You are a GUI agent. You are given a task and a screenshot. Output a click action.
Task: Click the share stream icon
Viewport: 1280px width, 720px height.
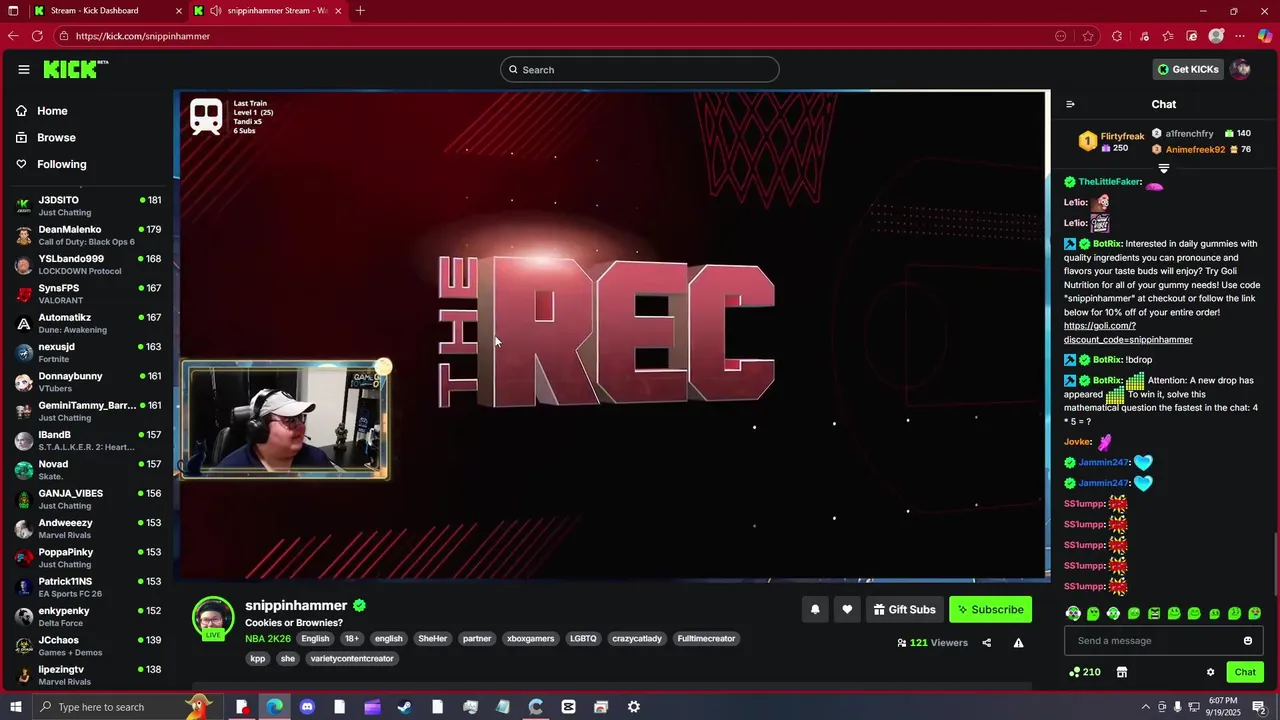coord(987,643)
